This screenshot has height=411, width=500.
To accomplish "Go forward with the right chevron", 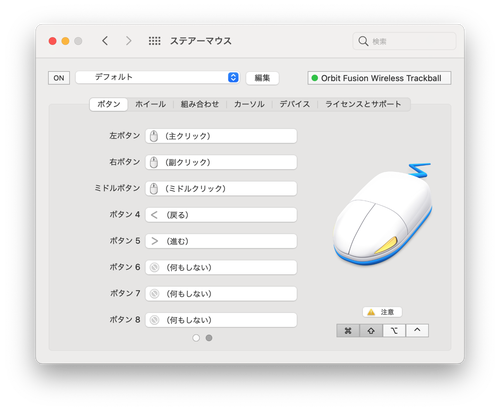I will pyautogui.click(x=128, y=41).
